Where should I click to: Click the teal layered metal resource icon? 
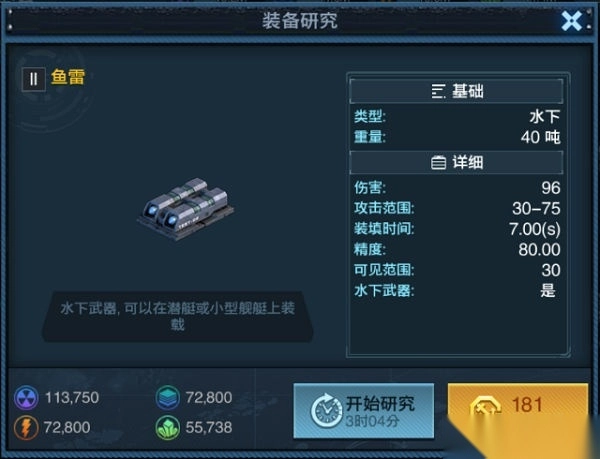click(168, 398)
